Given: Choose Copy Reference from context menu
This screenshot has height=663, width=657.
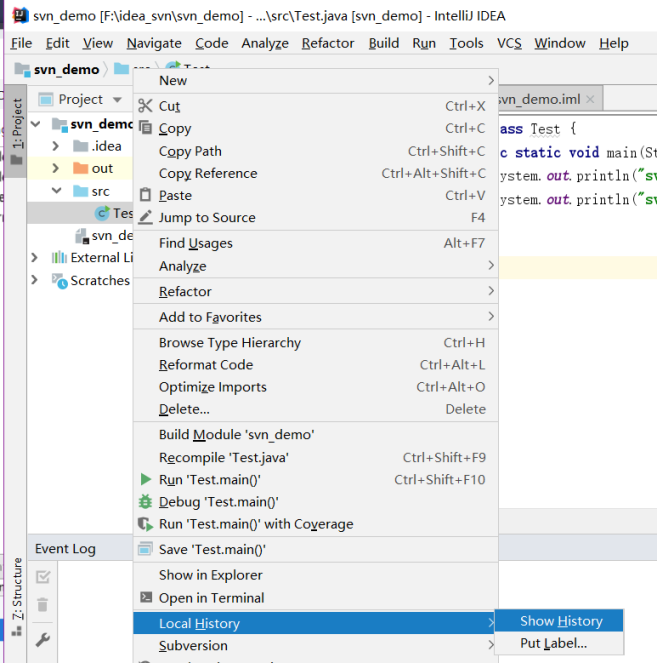Looking at the screenshot, I should click(315, 173).
